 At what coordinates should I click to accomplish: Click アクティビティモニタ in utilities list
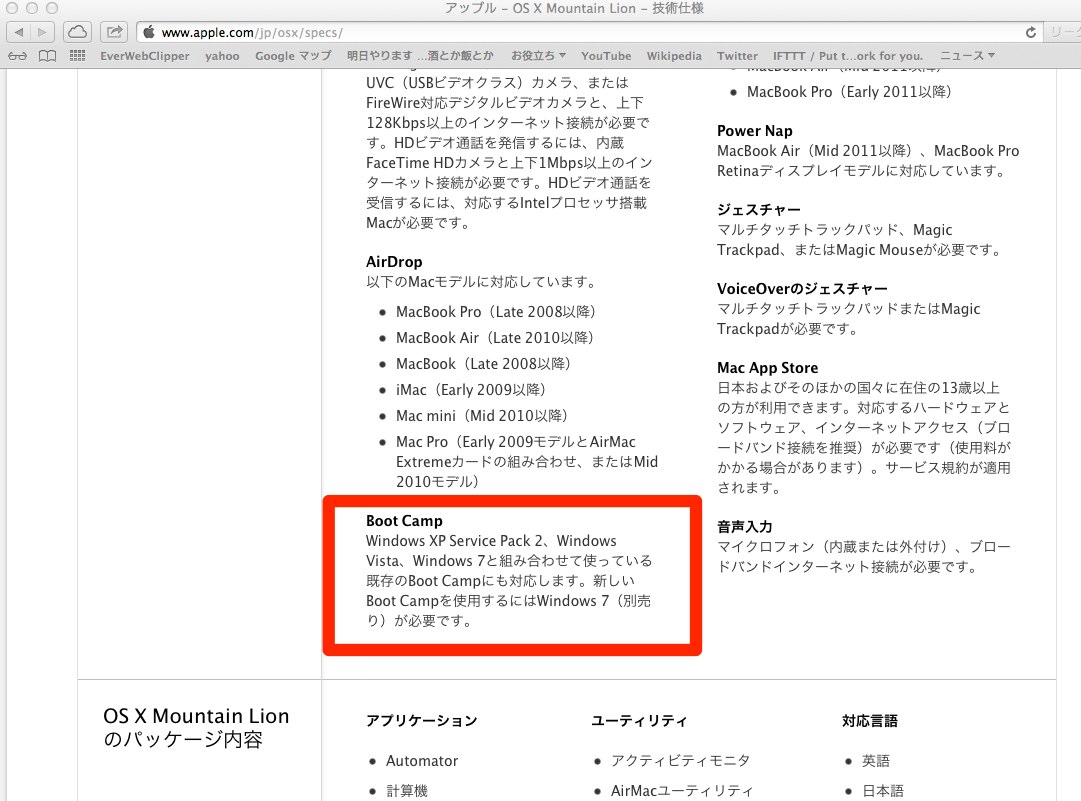680,761
